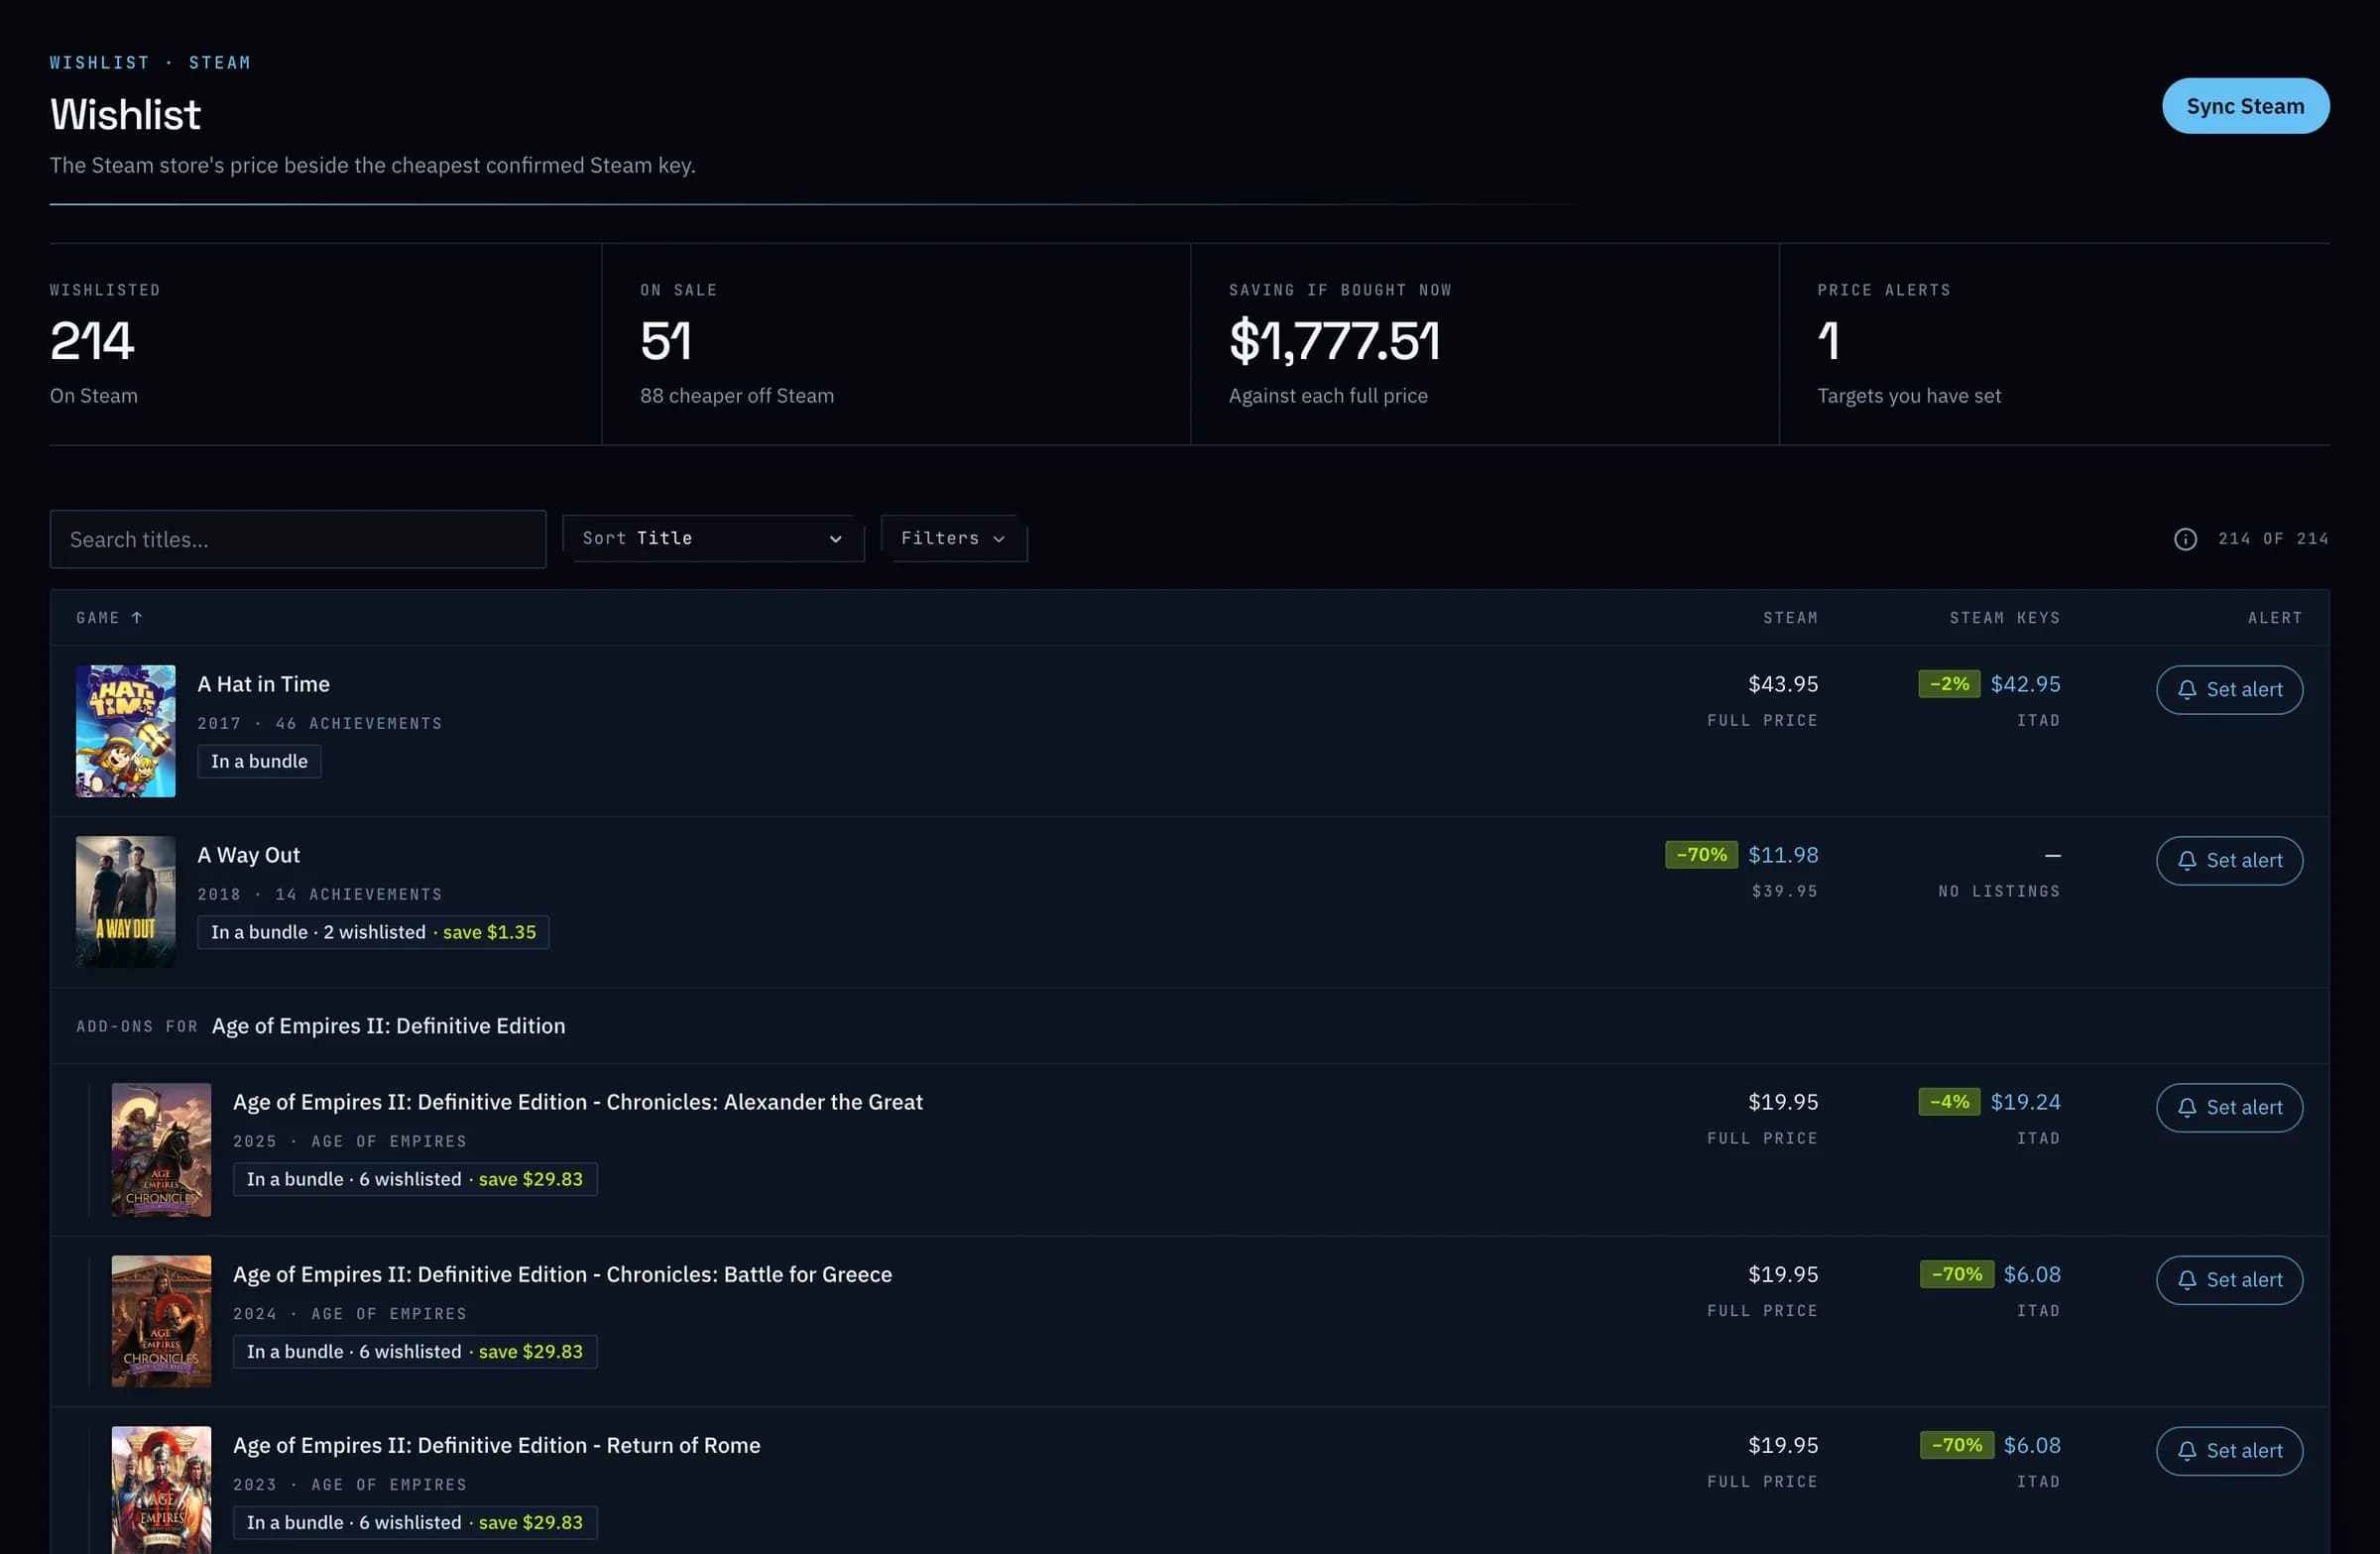
Task: Open Chronicles: Alexander the Great title link
Action: [x=578, y=1102]
